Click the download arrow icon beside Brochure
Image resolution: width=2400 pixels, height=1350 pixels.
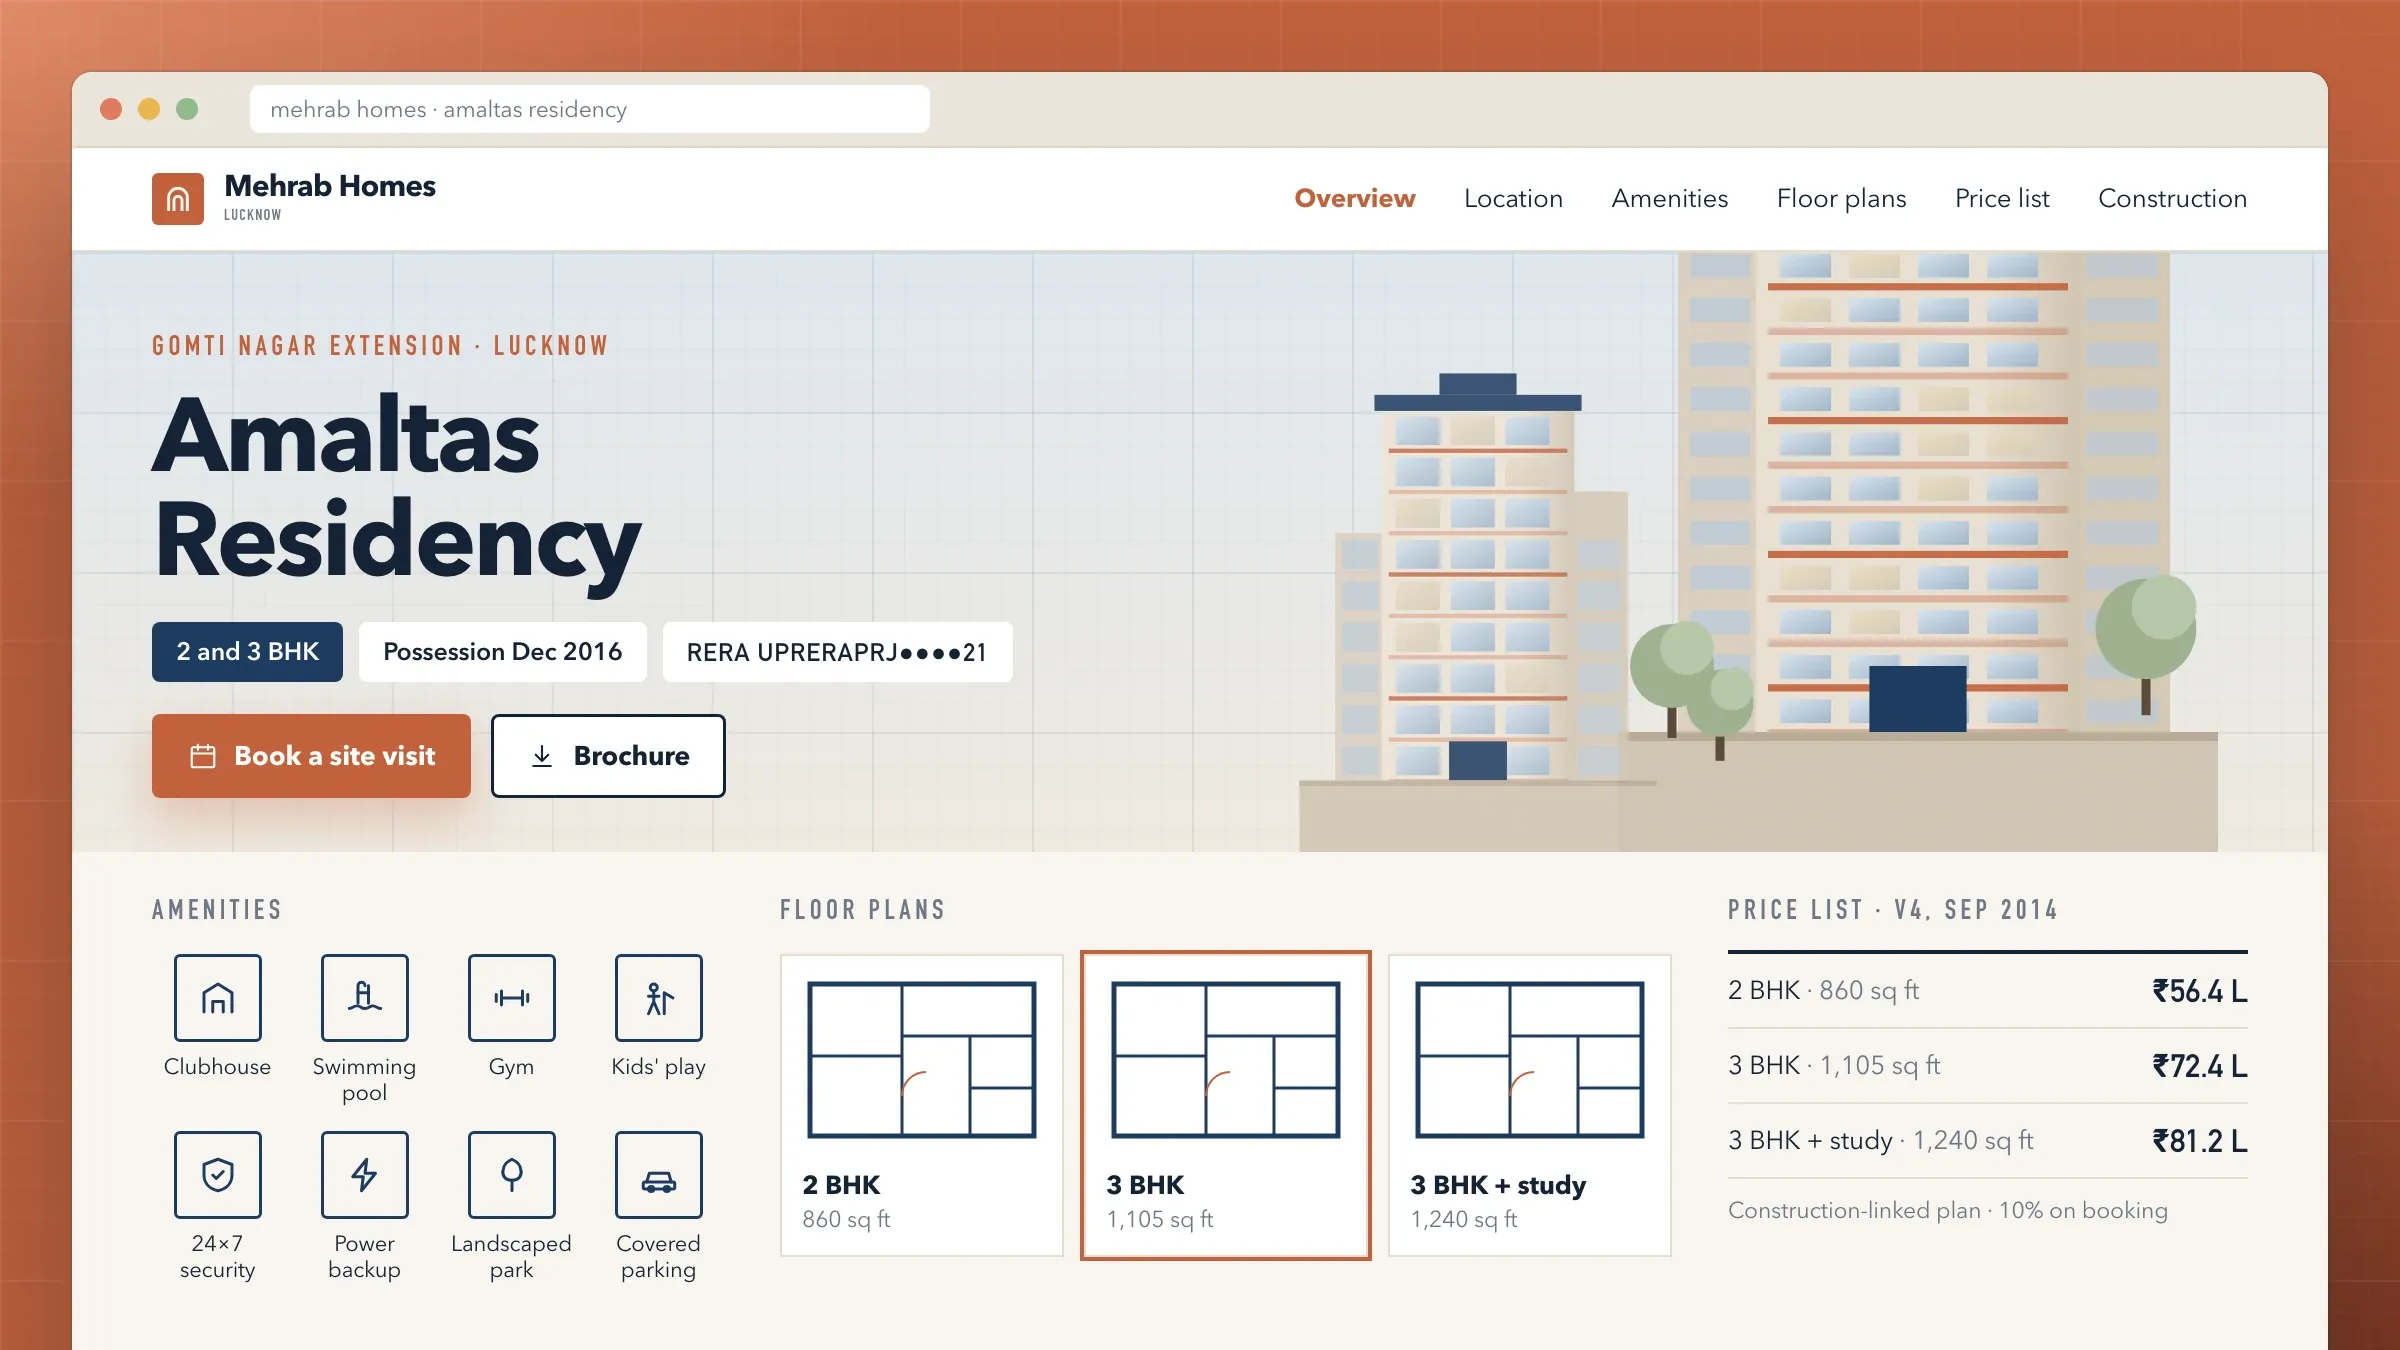pyautogui.click(x=542, y=756)
